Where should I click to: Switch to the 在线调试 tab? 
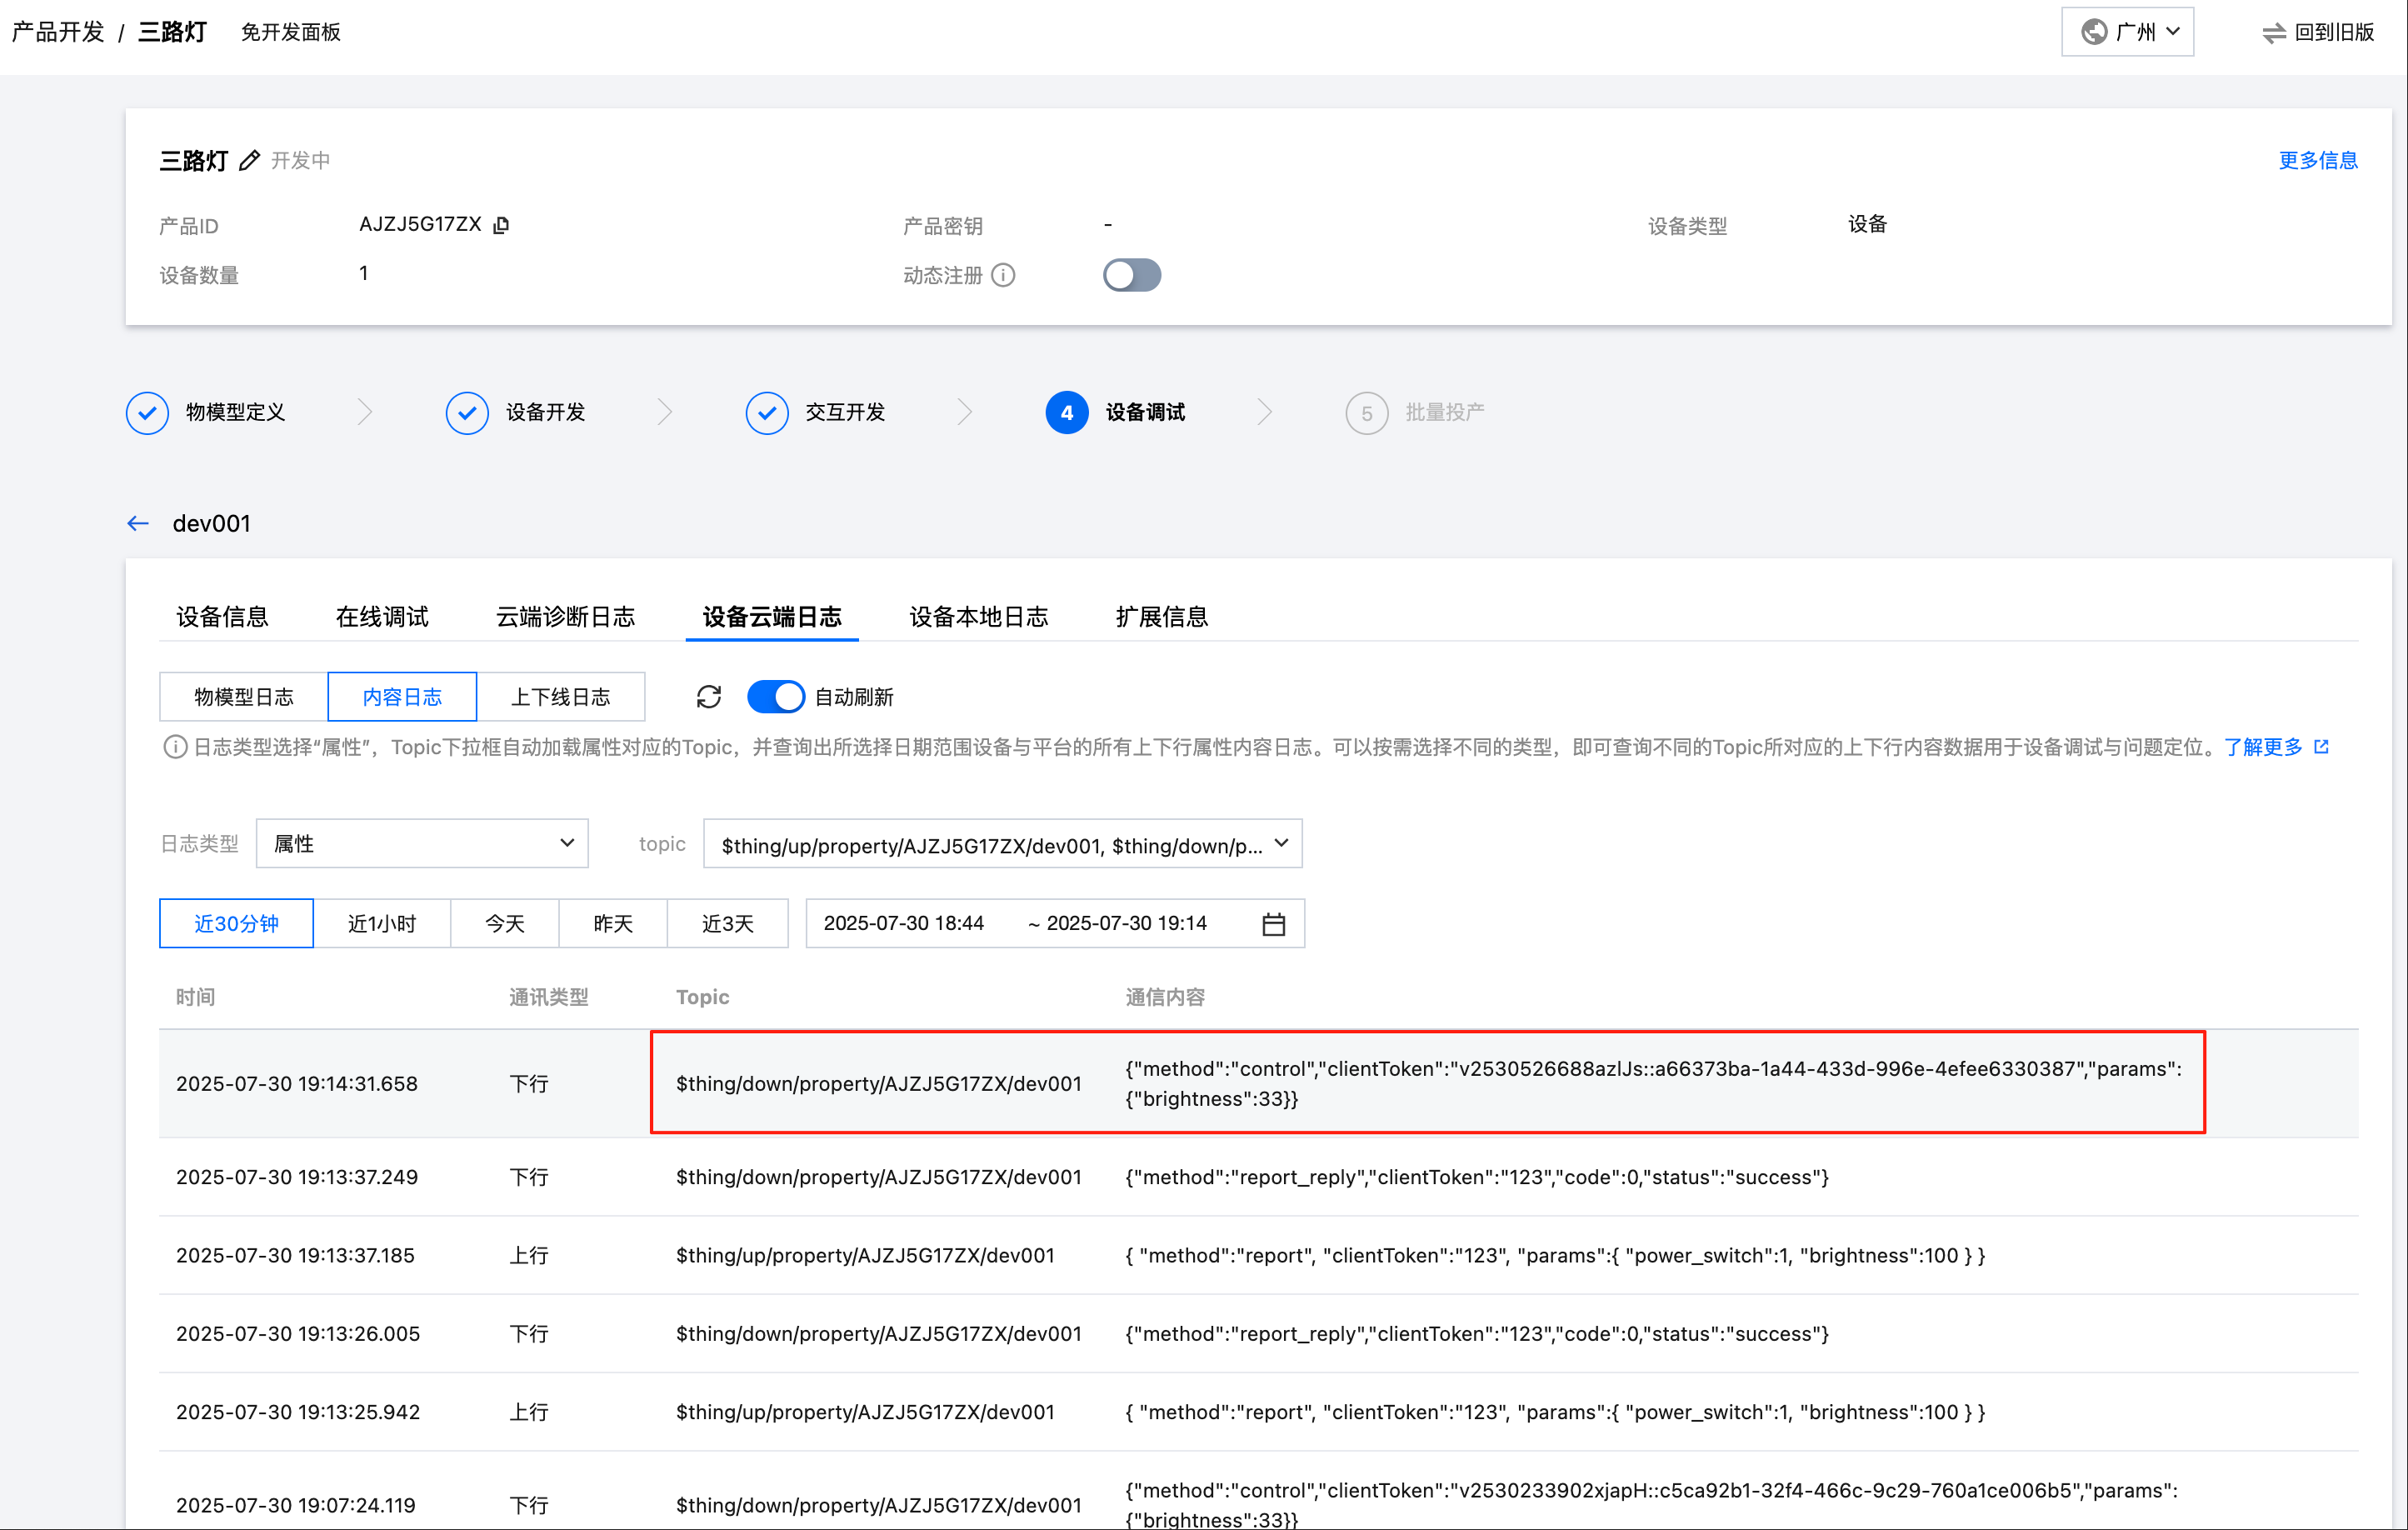click(x=382, y=616)
